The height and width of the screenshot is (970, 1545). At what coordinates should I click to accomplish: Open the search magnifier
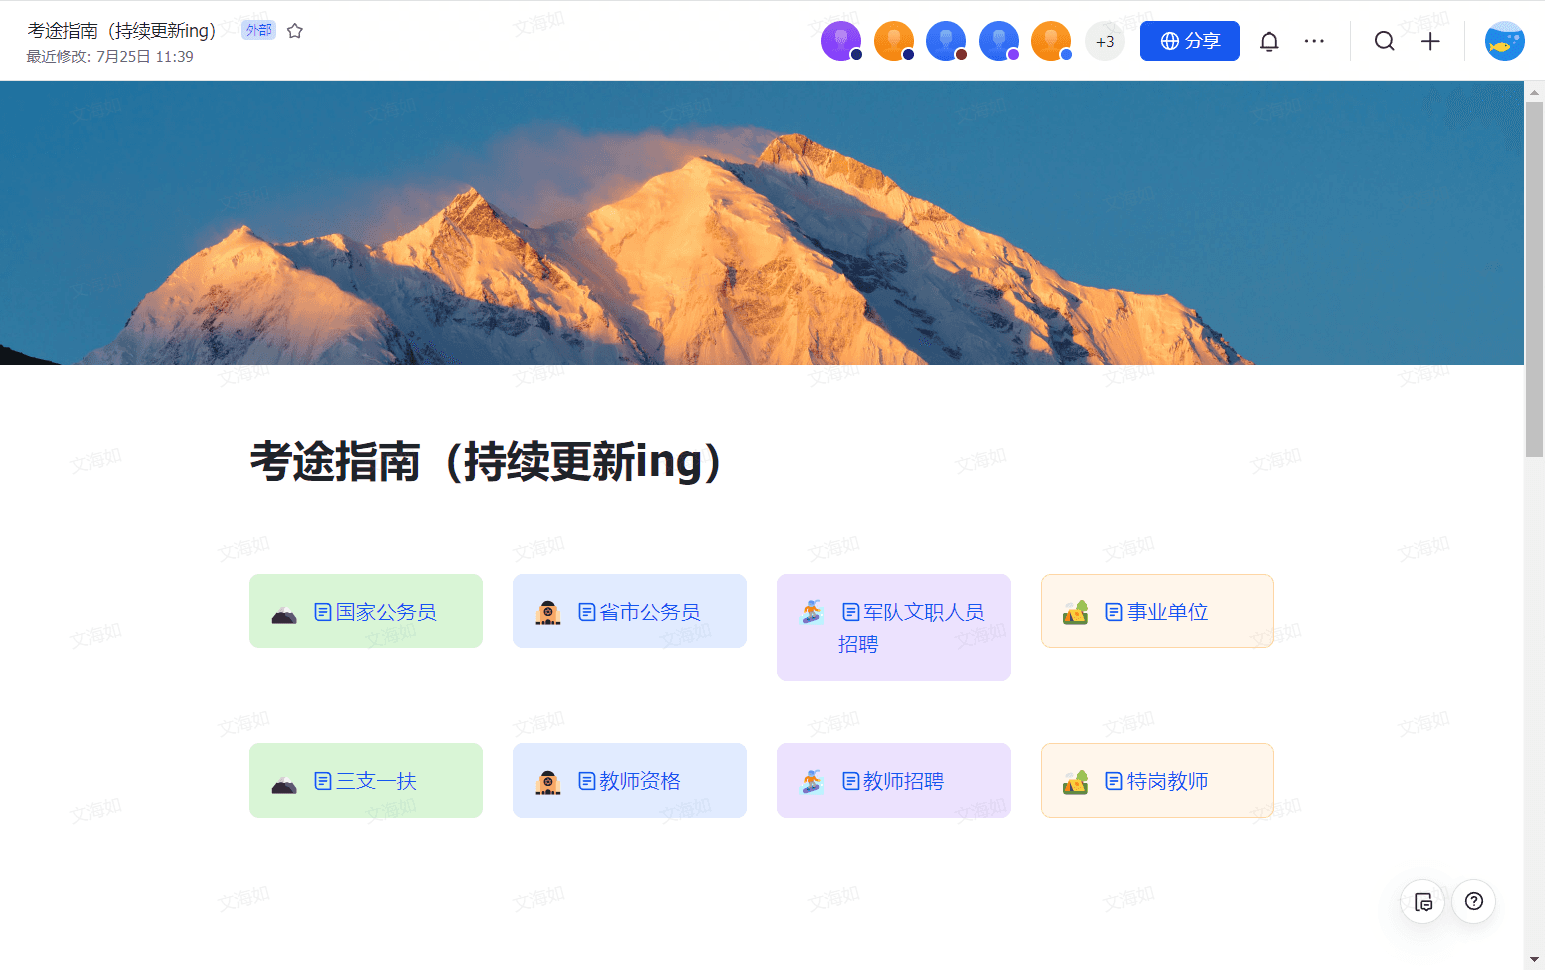(1384, 41)
